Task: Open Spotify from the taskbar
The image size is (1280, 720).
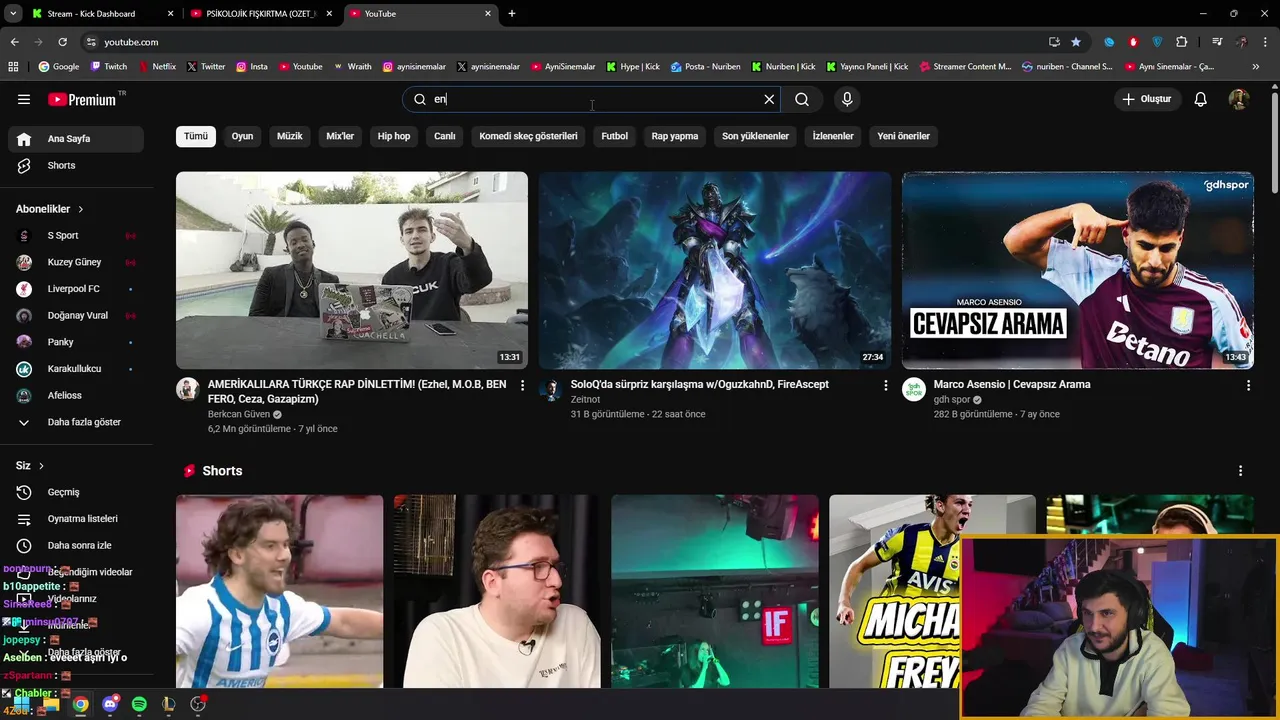Action: point(139,704)
